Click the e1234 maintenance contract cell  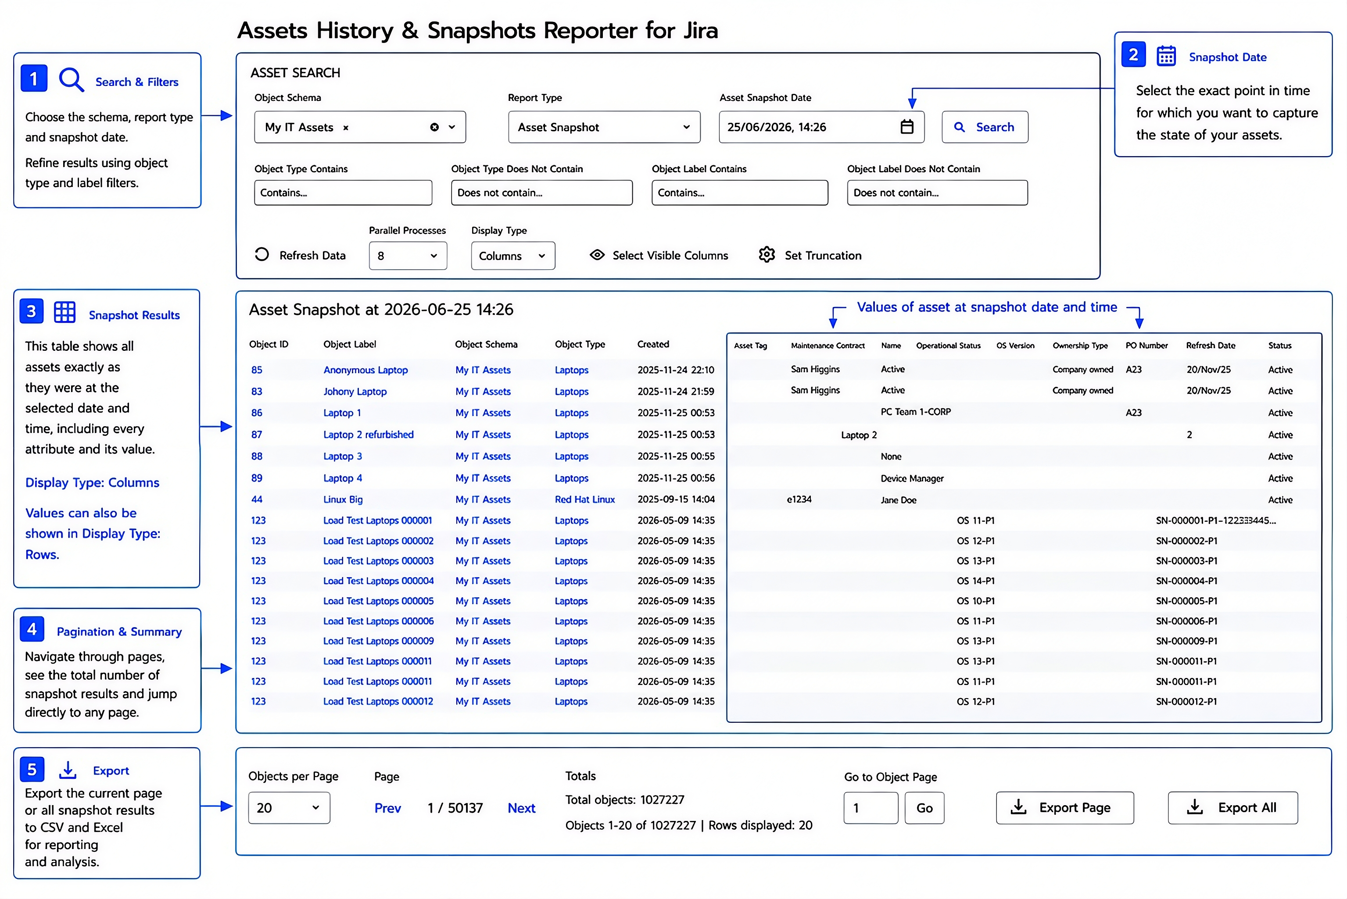click(x=799, y=500)
